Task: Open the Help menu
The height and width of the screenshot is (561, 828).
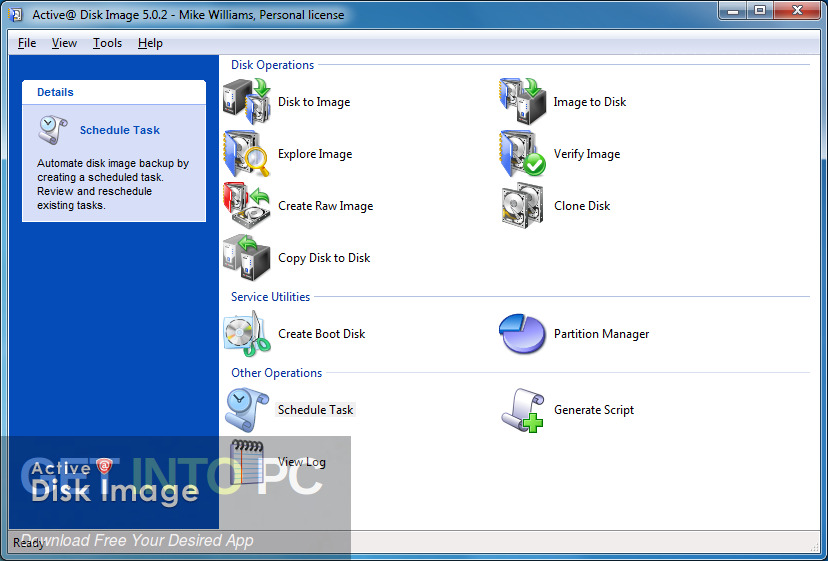Action: coord(150,43)
